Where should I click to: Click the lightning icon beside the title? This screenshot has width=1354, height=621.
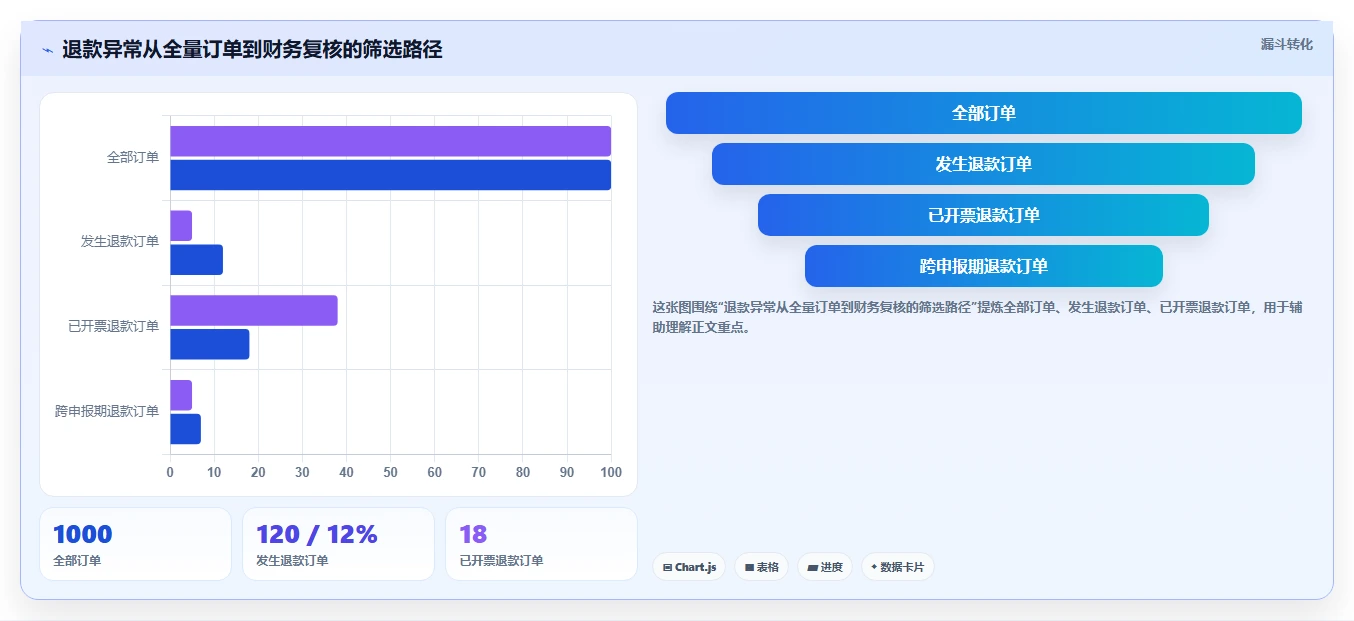pos(48,50)
